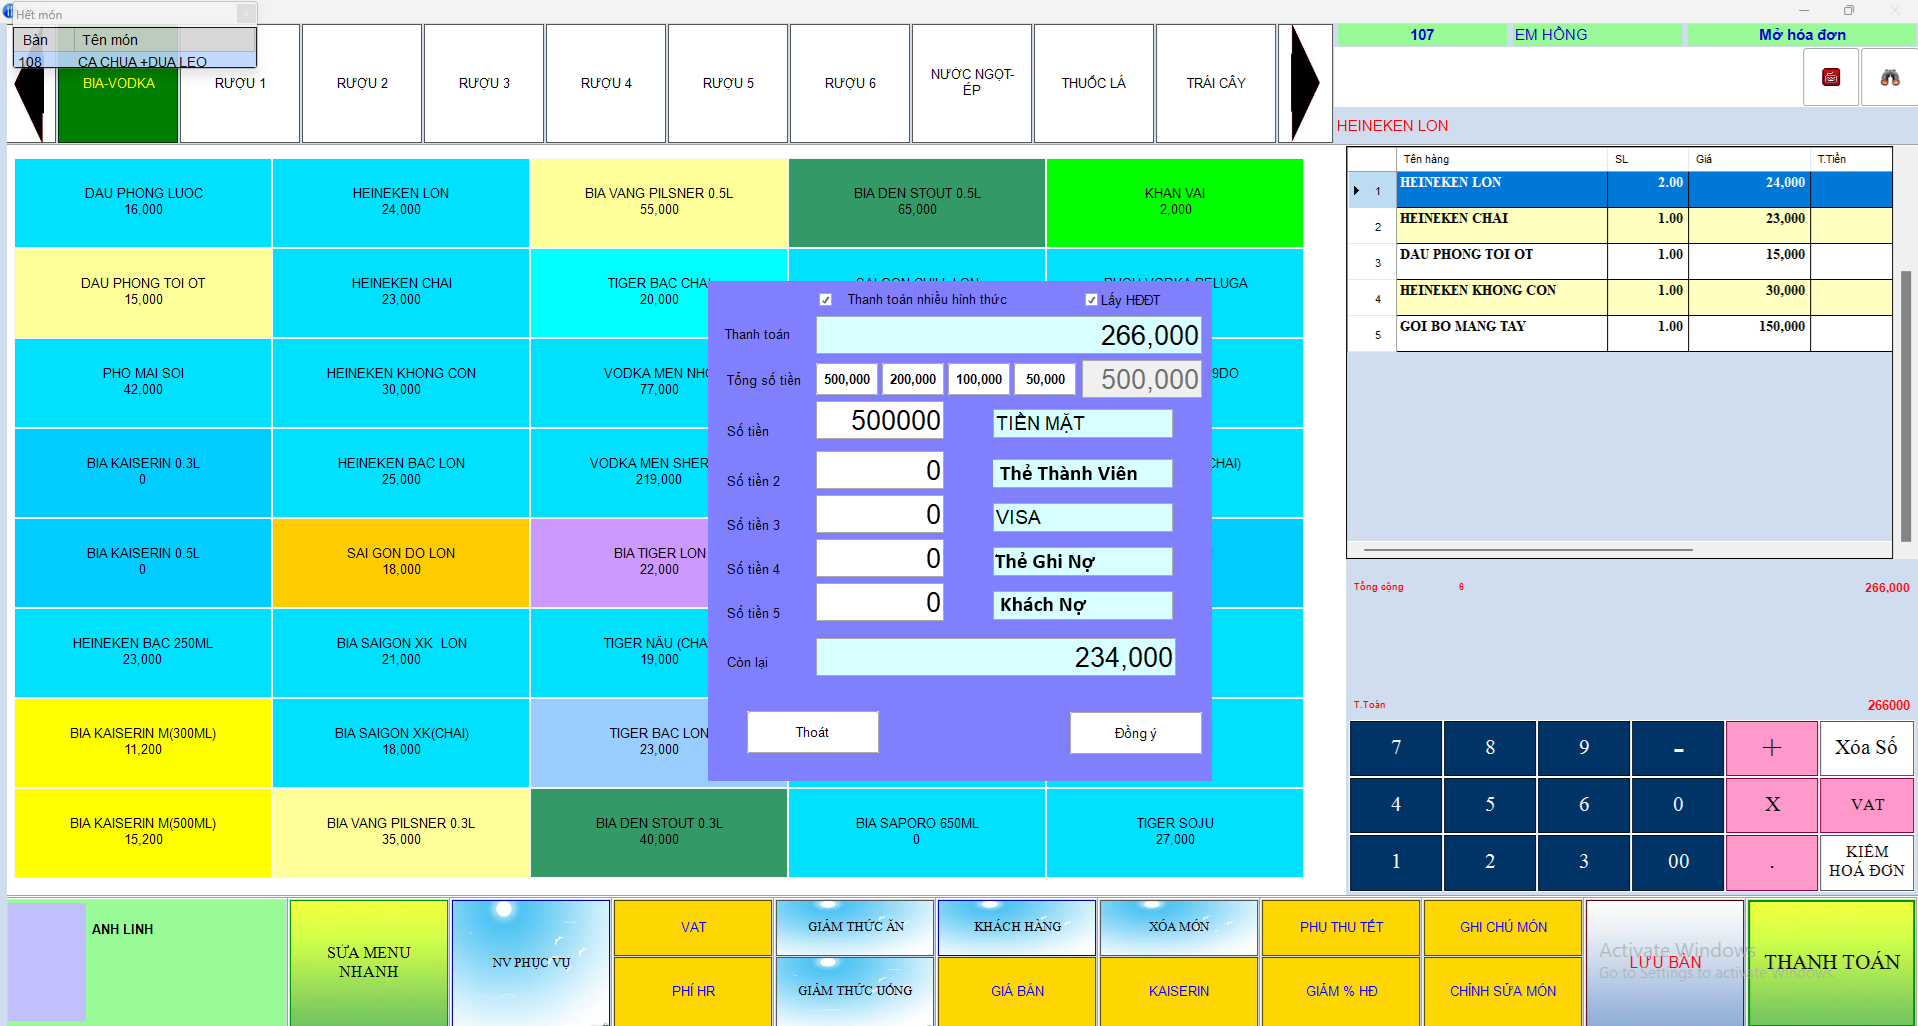This screenshot has width=1918, height=1026.
Task: Click the GHI CHÚ MÓN button
Action: point(1503,927)
